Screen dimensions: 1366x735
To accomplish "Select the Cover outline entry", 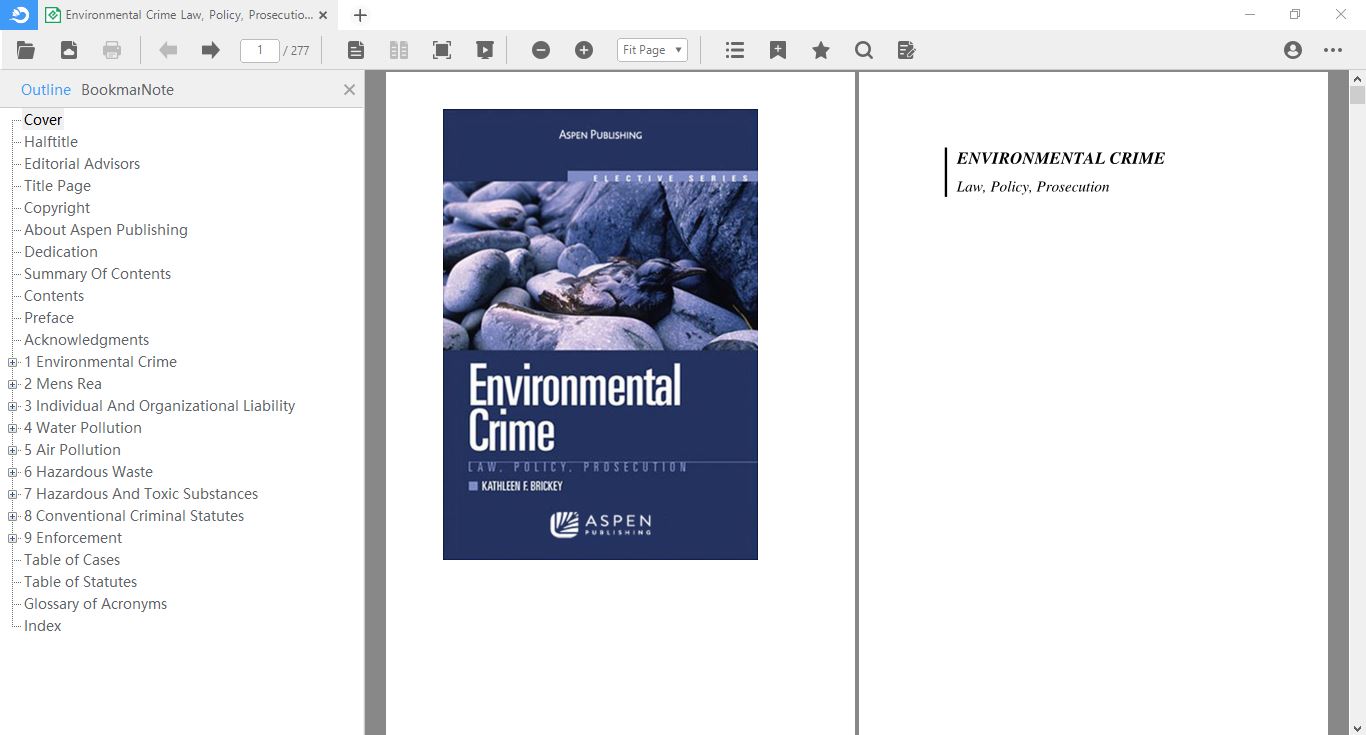I will pyautogui.click(x=43, y=120).
